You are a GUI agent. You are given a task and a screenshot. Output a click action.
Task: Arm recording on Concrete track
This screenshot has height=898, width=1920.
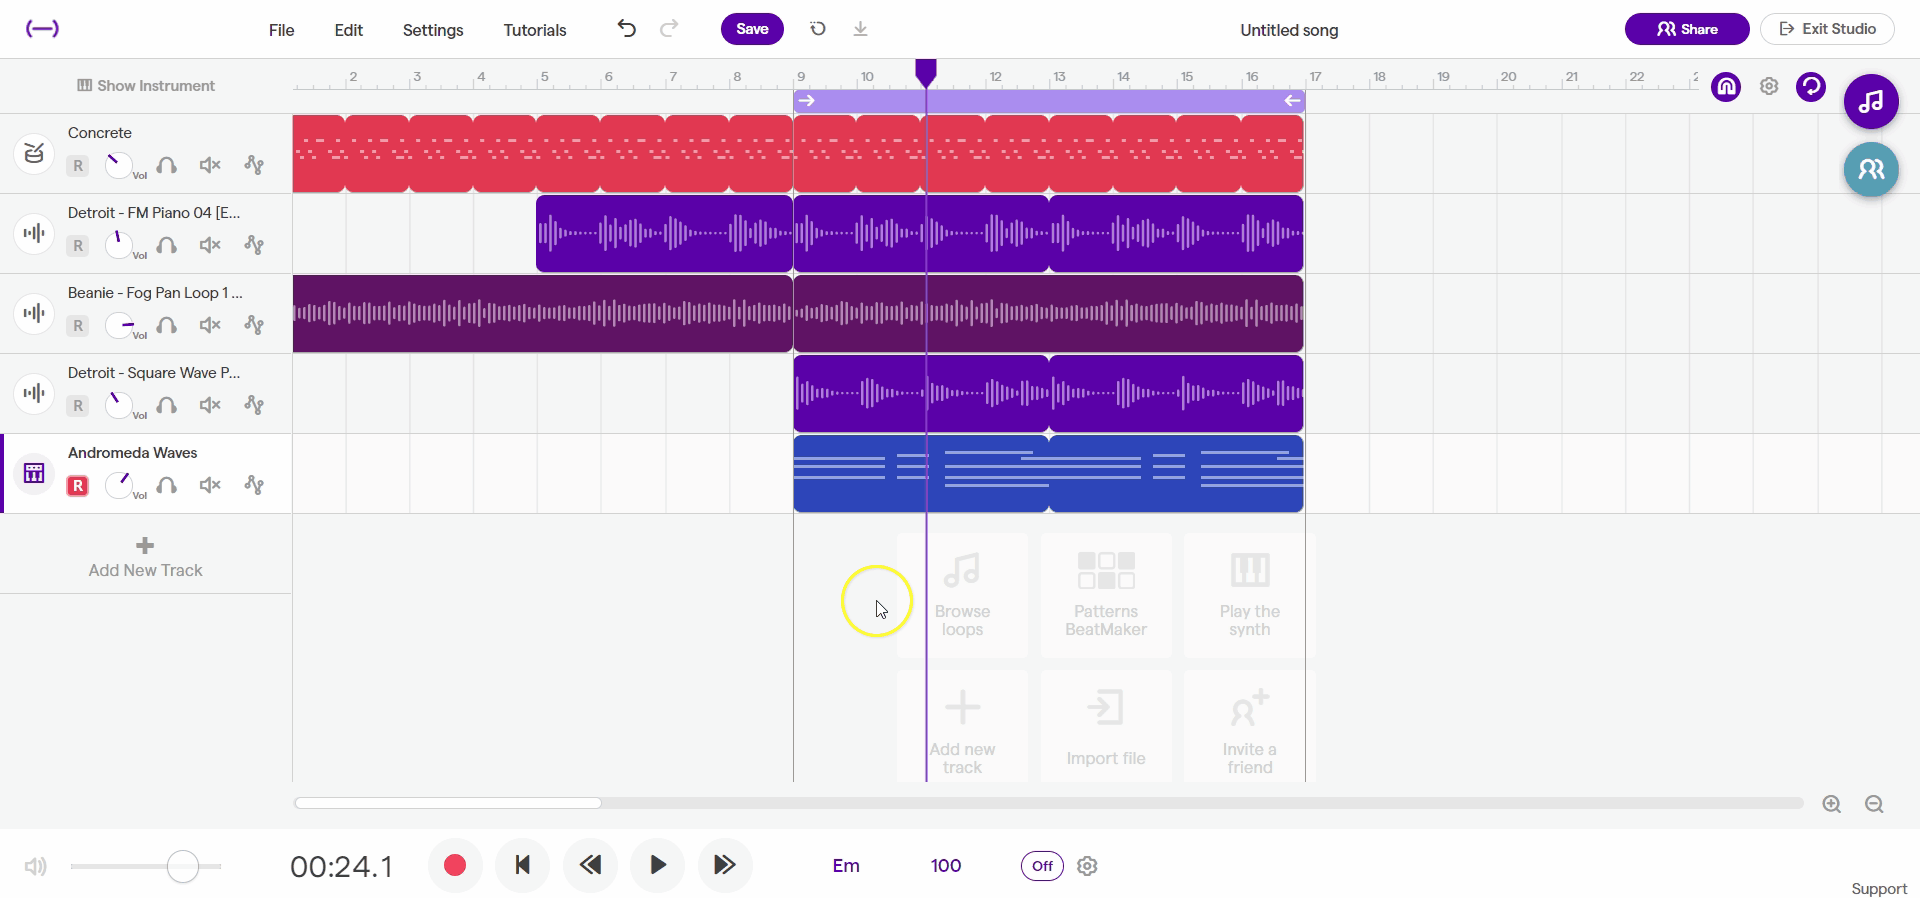pyautogui.click(x=78, y=166)
